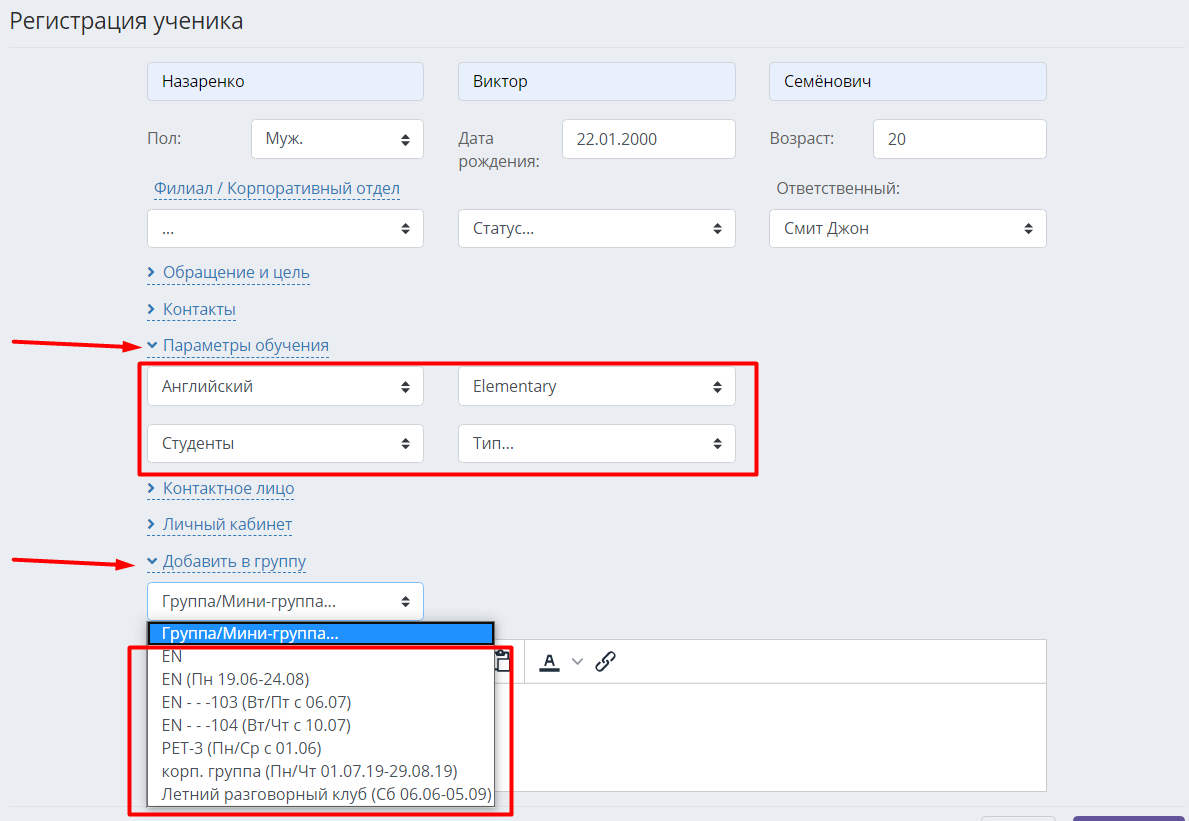1189x821 pixels.
Task: Expand the Контактное лицо section
Action: [x=221, y=488]
